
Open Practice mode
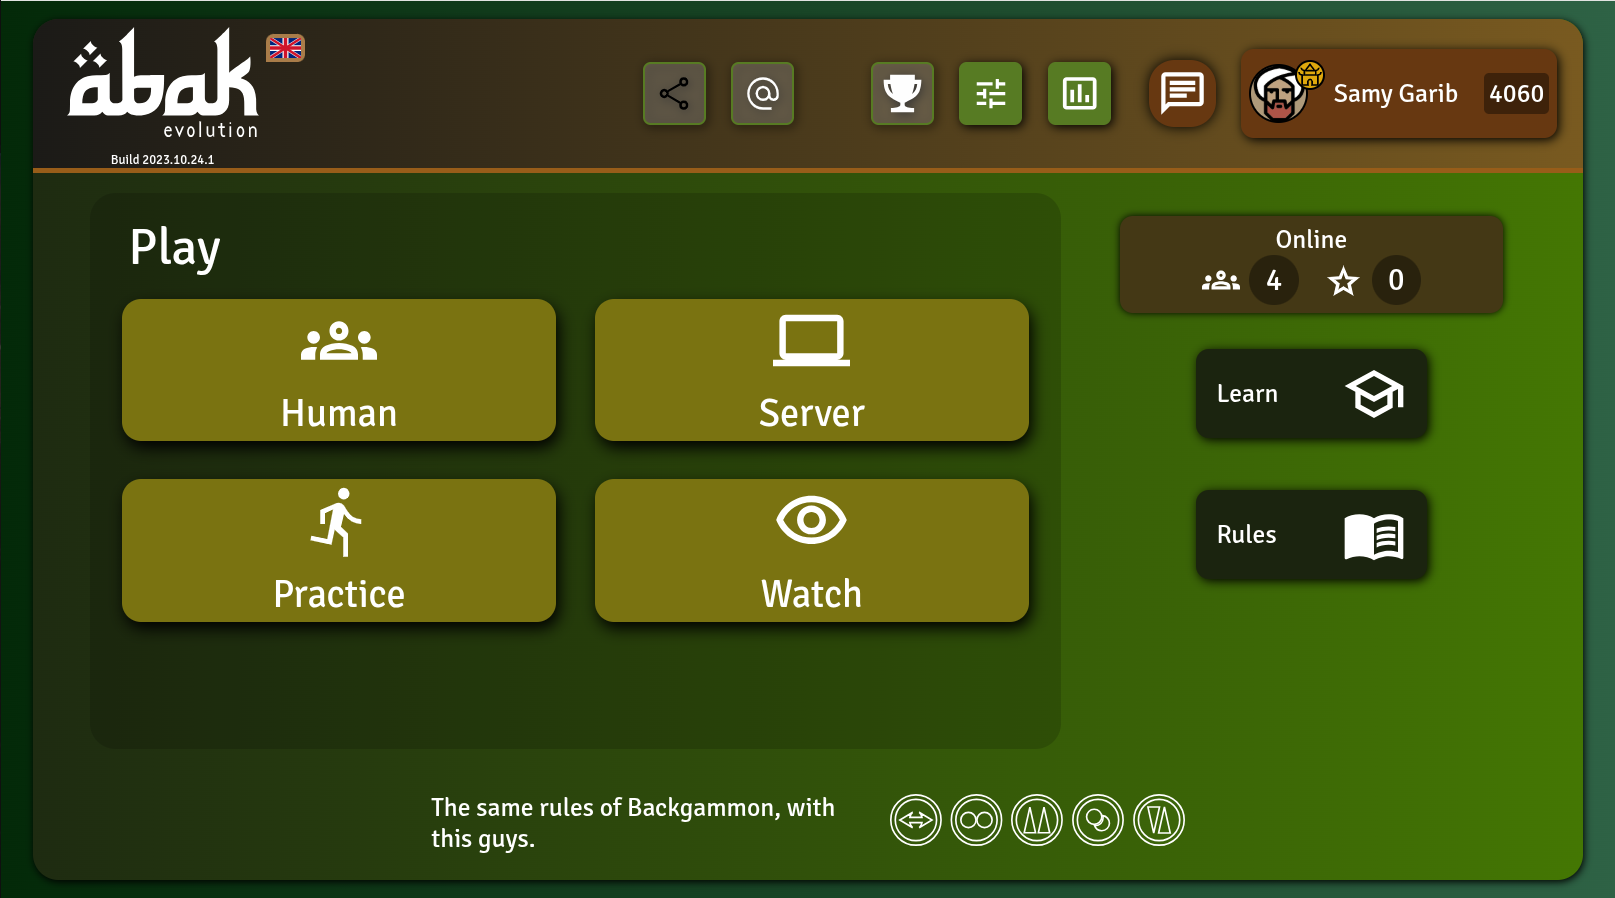(x=339, y=551)
